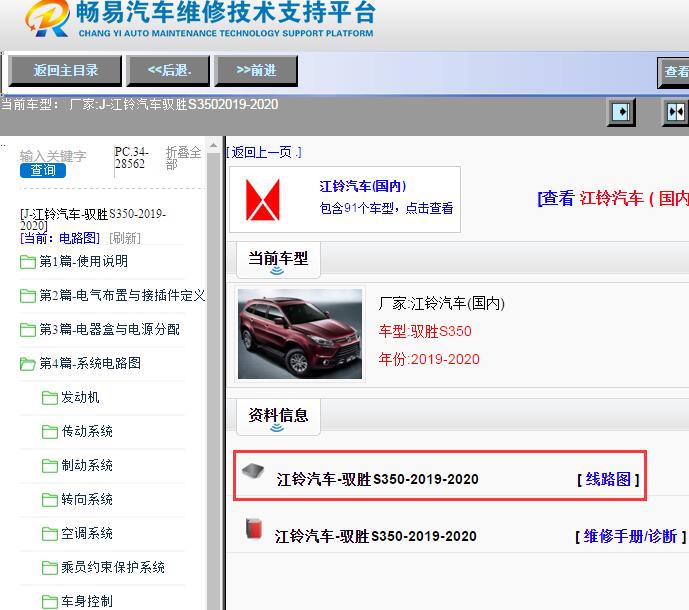Open the 制动系统 folder icon

pos(49,466)
